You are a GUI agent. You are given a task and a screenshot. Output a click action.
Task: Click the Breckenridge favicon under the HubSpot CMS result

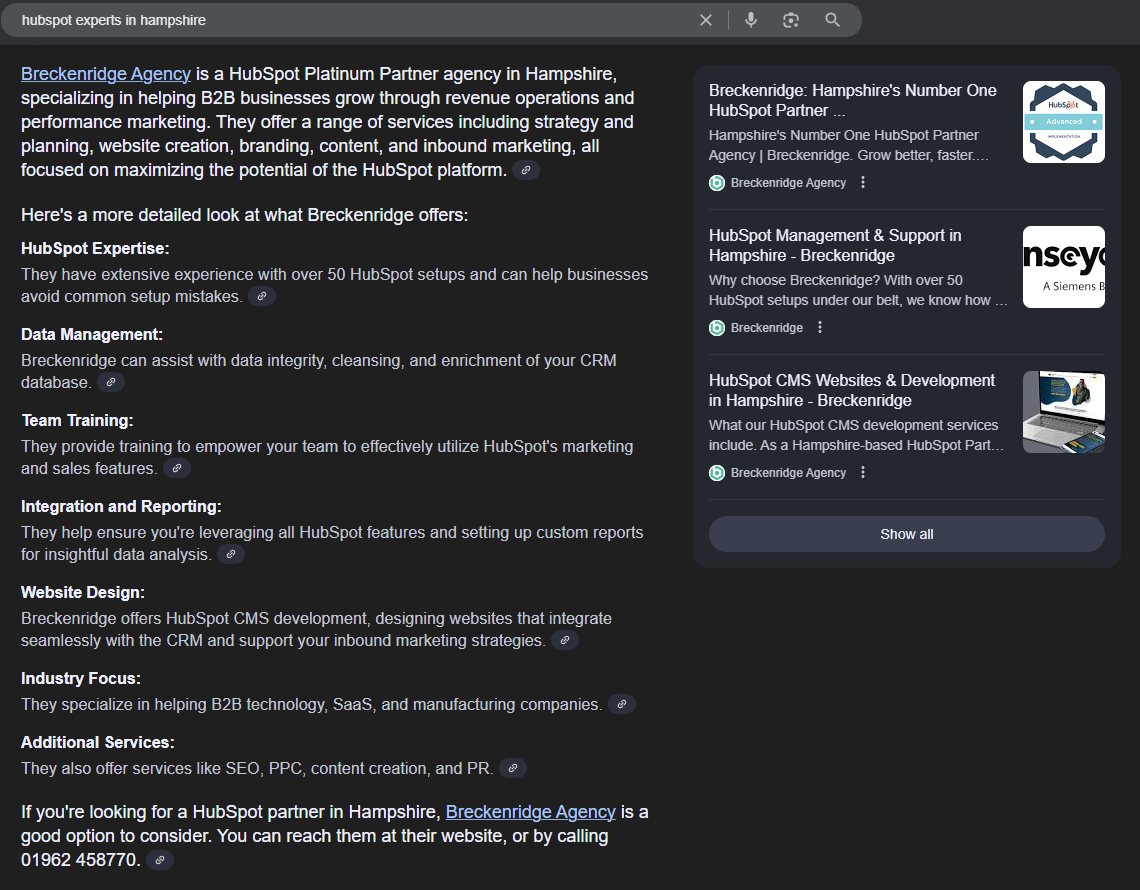[717, 473]
